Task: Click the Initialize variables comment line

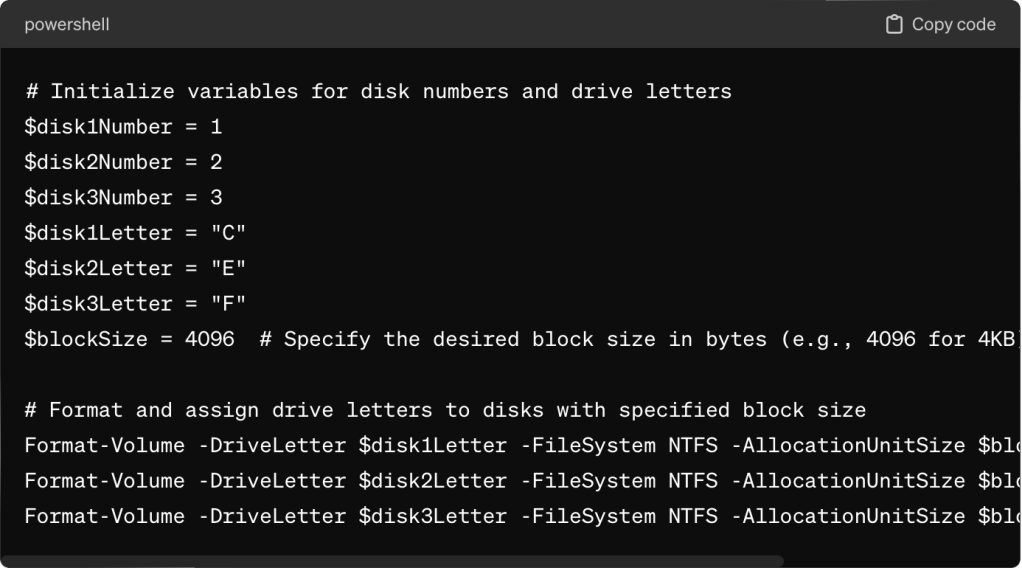Action: pyautogui.click(x=378, y=91)
